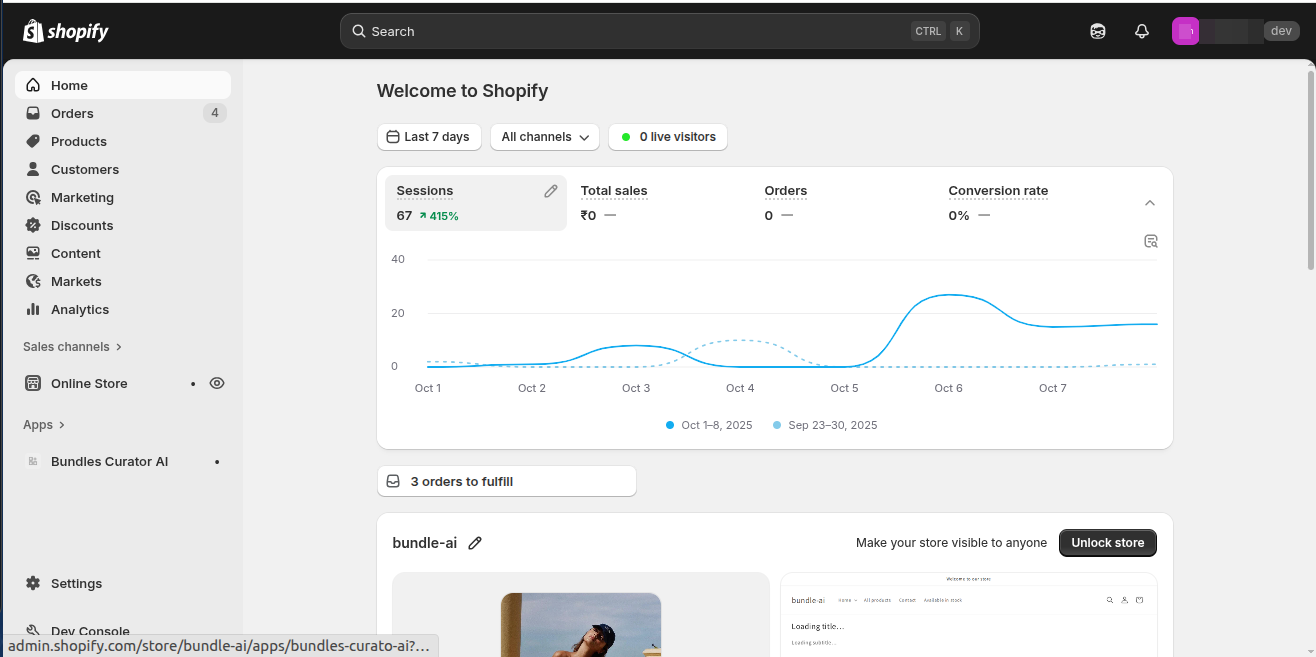The height and width of the screenshot is (657, 1316).
Task: Toggle Oct 1–8, 2025 legend series
Action: [x=709, y=425]
